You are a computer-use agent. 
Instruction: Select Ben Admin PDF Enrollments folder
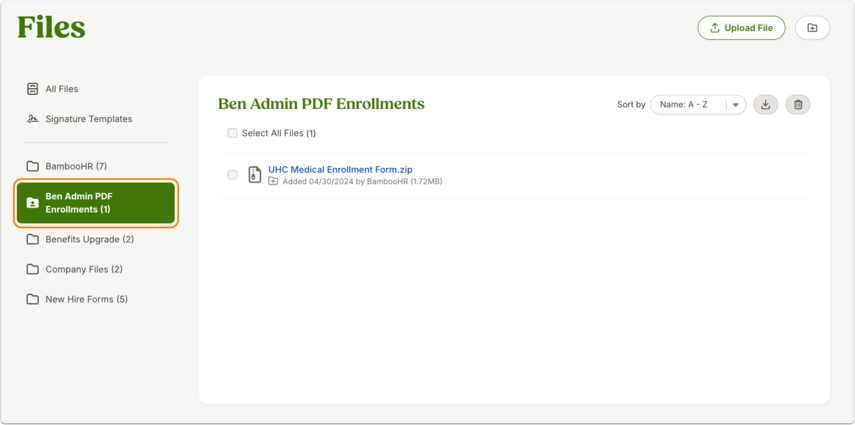[x=96, y=203]
